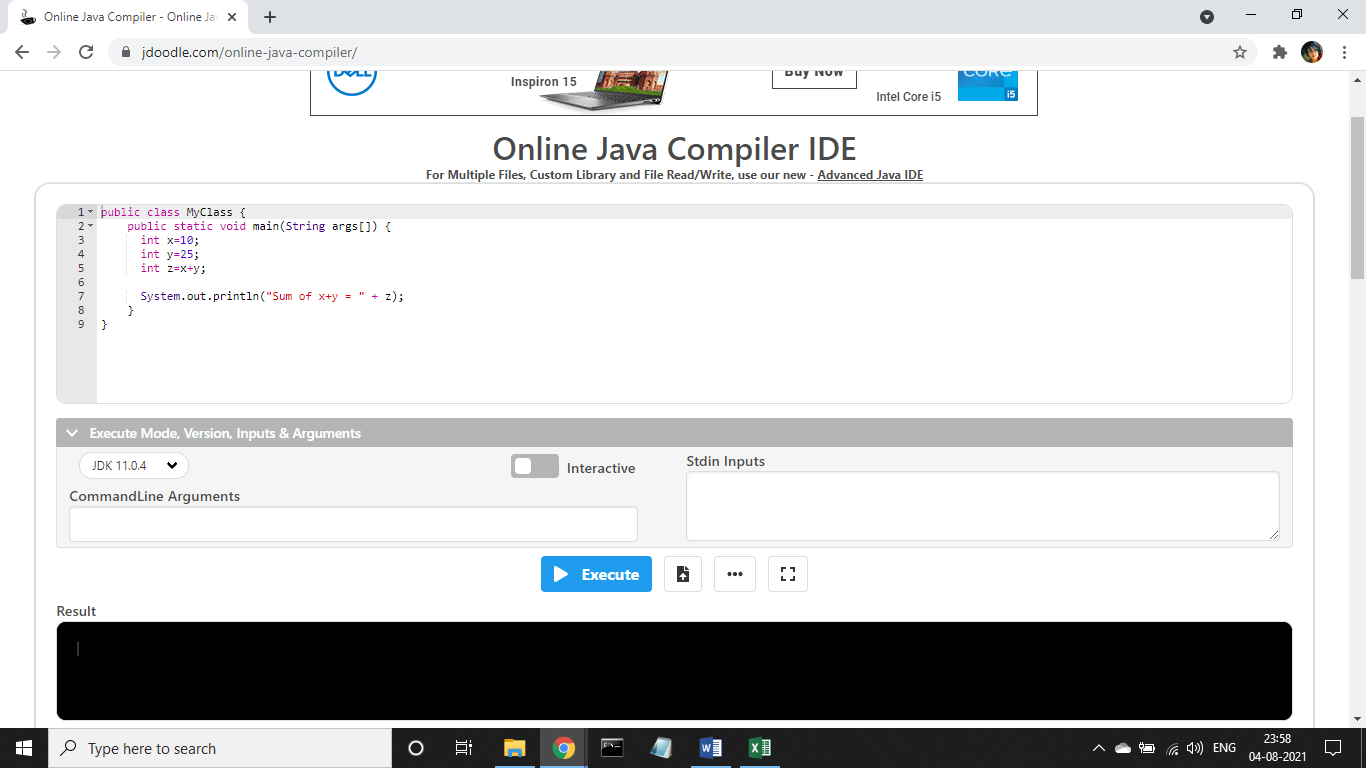Open the Notepad-style app on taskbar

(661, 748)
